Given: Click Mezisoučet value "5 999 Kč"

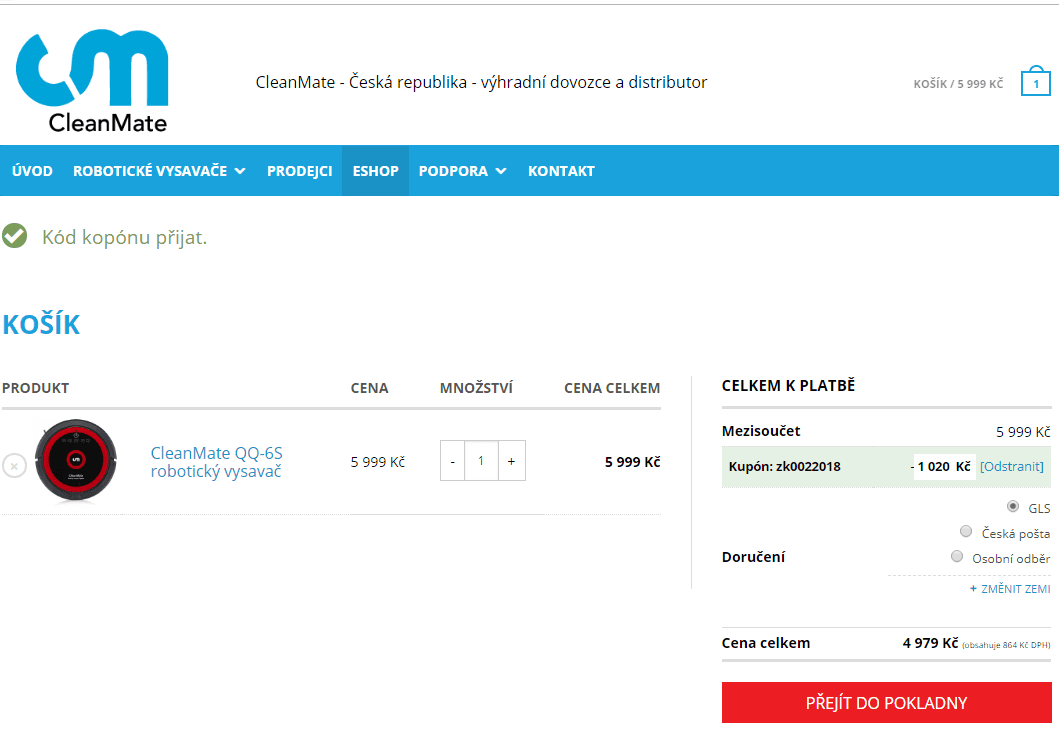Looking at the screenshot, I should (x=1023, y=432).
